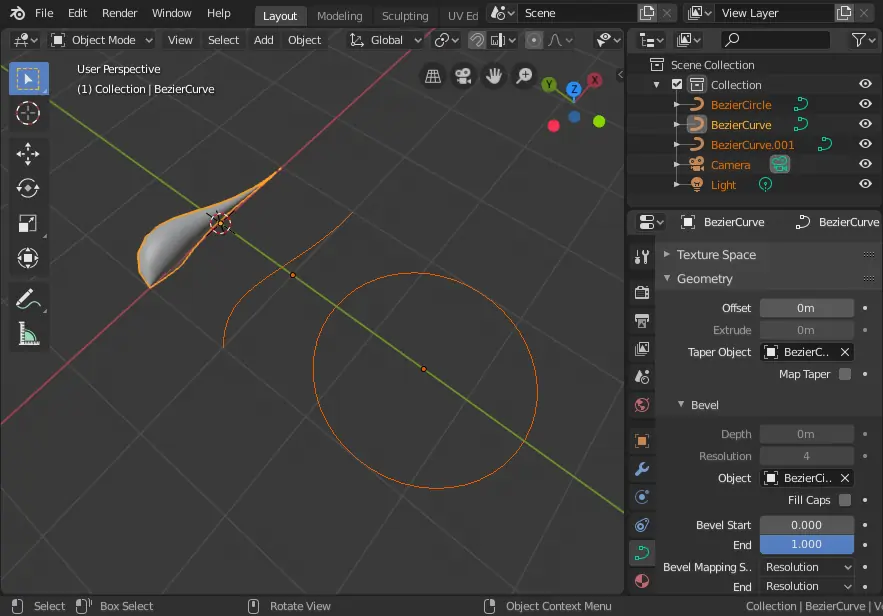Select the Cursor tool in toolbar
The image size is (883, 616).
[x=28, y=113]
